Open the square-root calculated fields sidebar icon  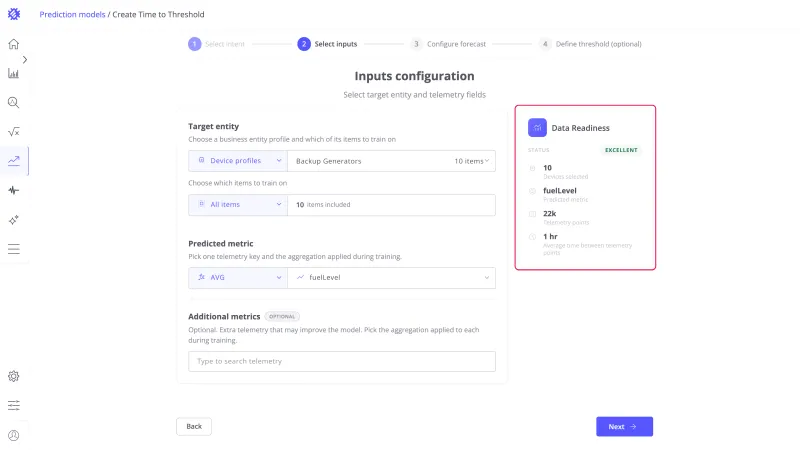pyautogui.click(x=14, y=132)
